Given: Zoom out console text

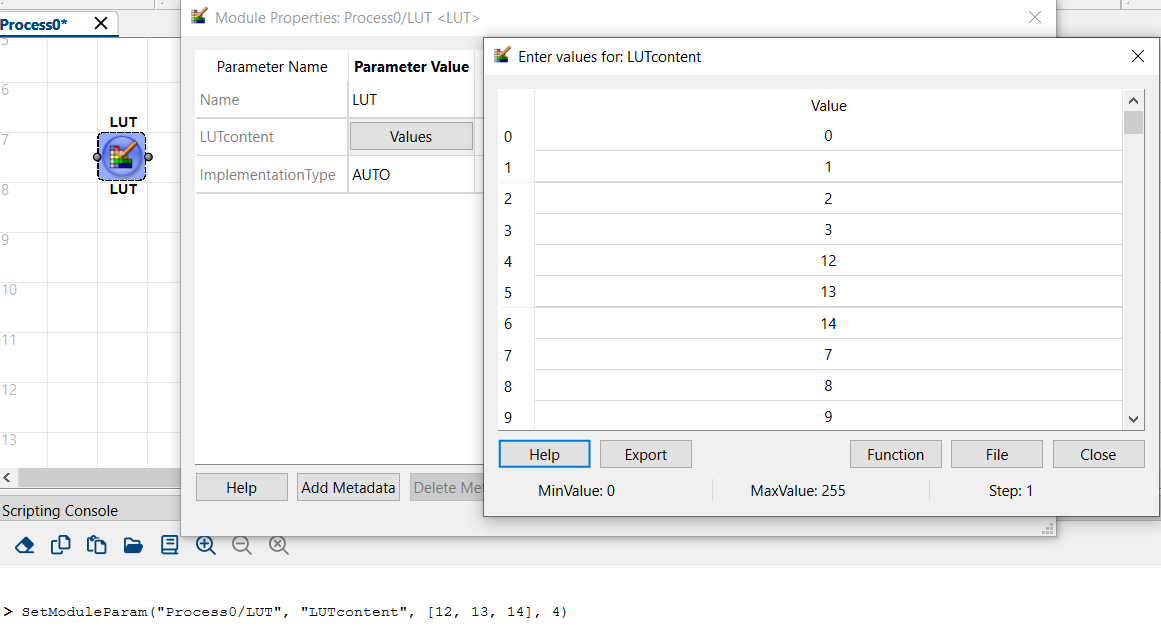Looking at the screenshot, I should pyautogui.click(x=242, y=545).
